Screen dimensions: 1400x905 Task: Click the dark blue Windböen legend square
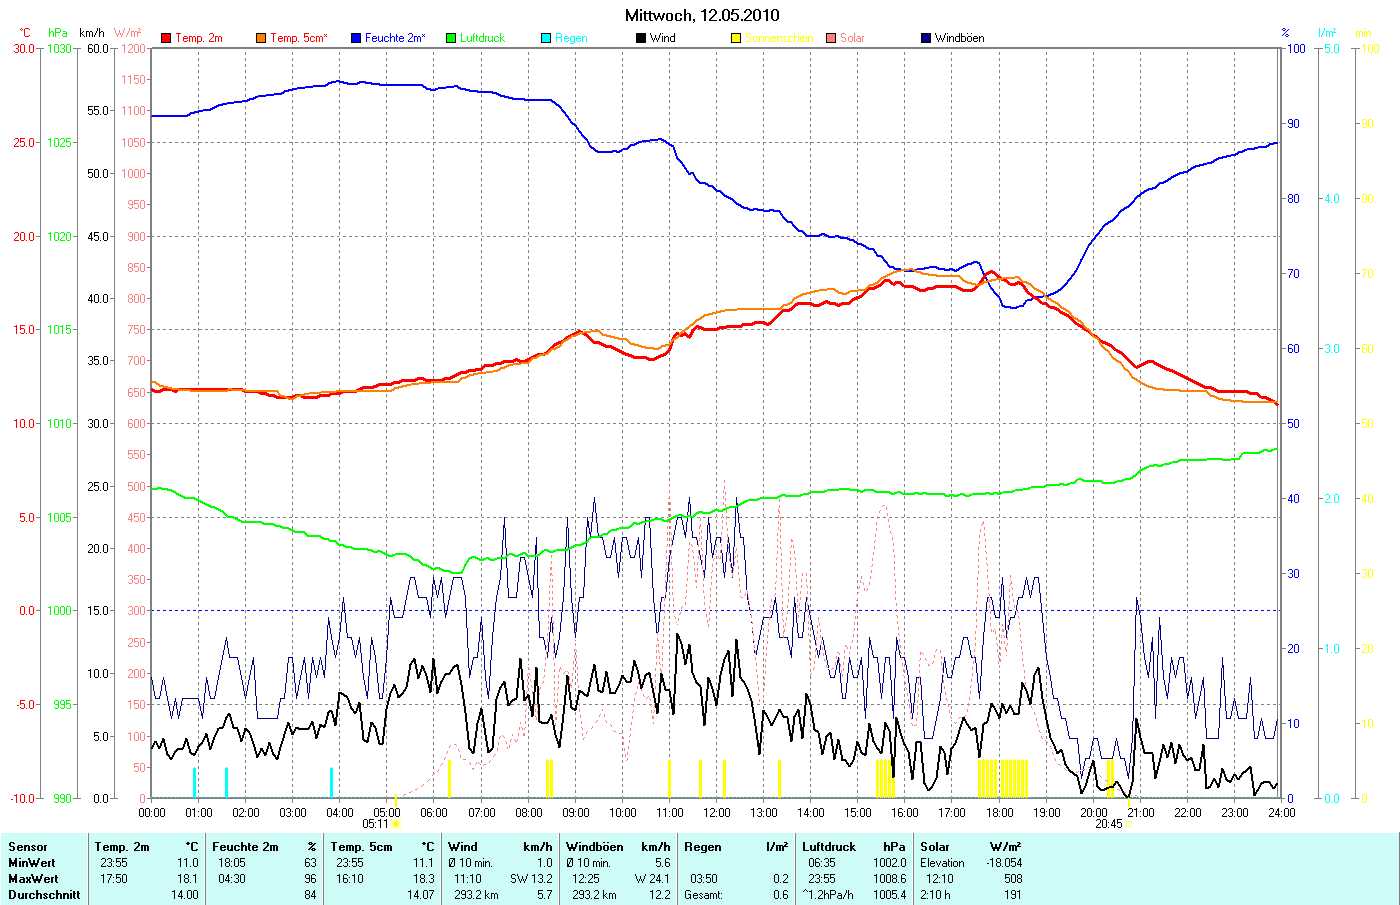[926, 38]
